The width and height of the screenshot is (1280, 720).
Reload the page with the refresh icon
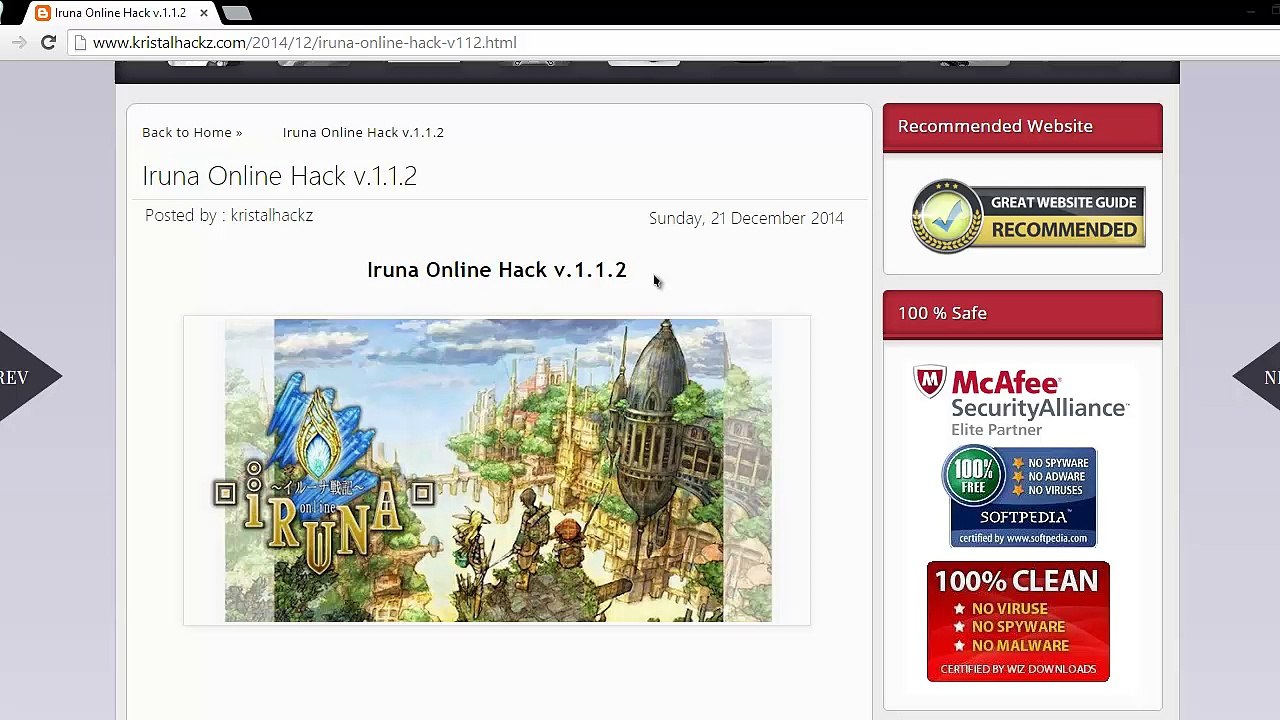[x=48, y=42]
